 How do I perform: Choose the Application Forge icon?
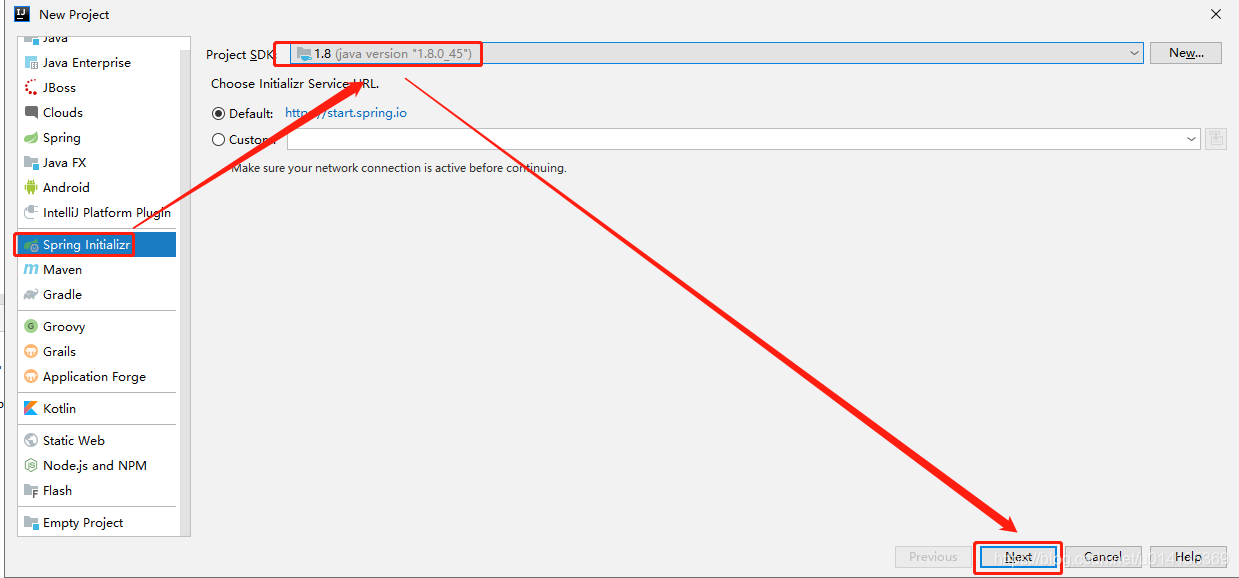(31, 376)
